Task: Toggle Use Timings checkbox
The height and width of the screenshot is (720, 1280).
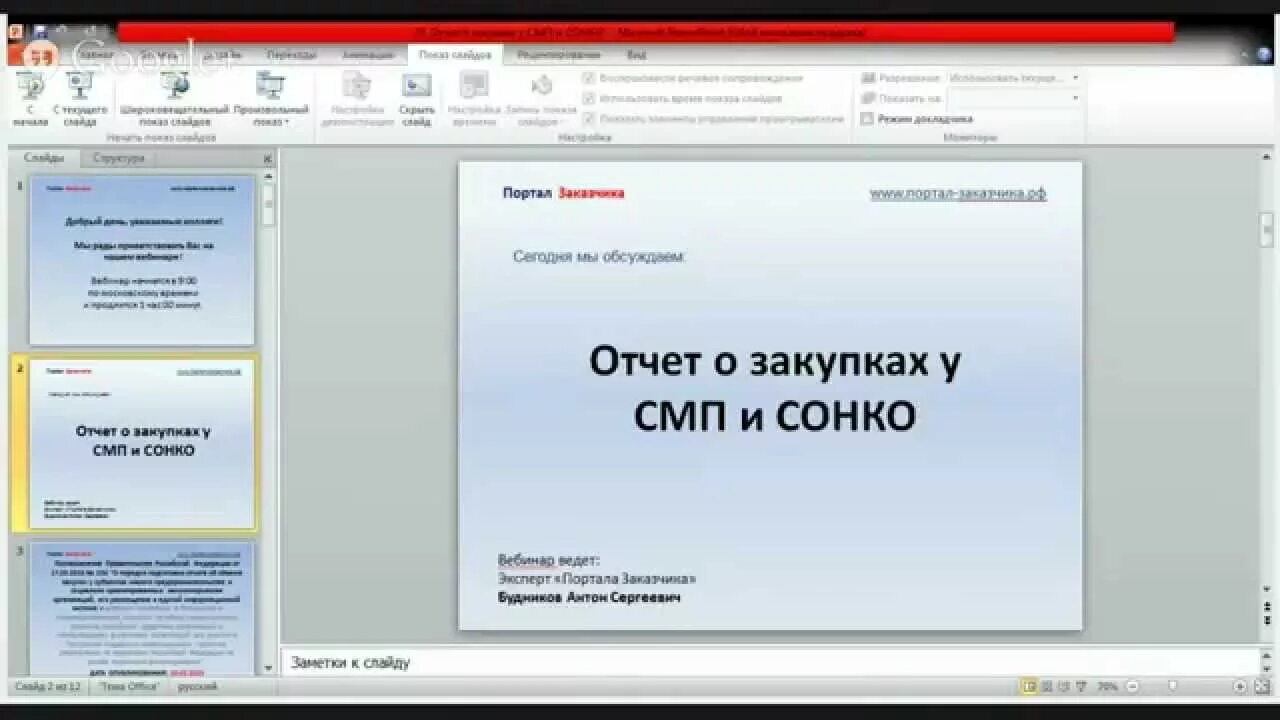Action: [589, 98]
